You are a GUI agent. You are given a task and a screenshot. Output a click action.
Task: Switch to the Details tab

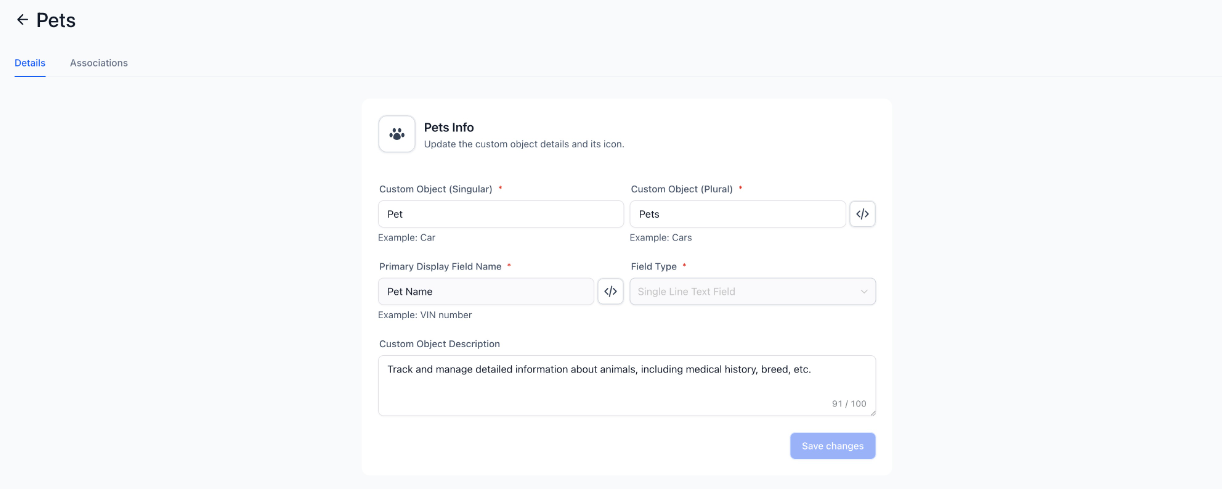coord(30,63)
